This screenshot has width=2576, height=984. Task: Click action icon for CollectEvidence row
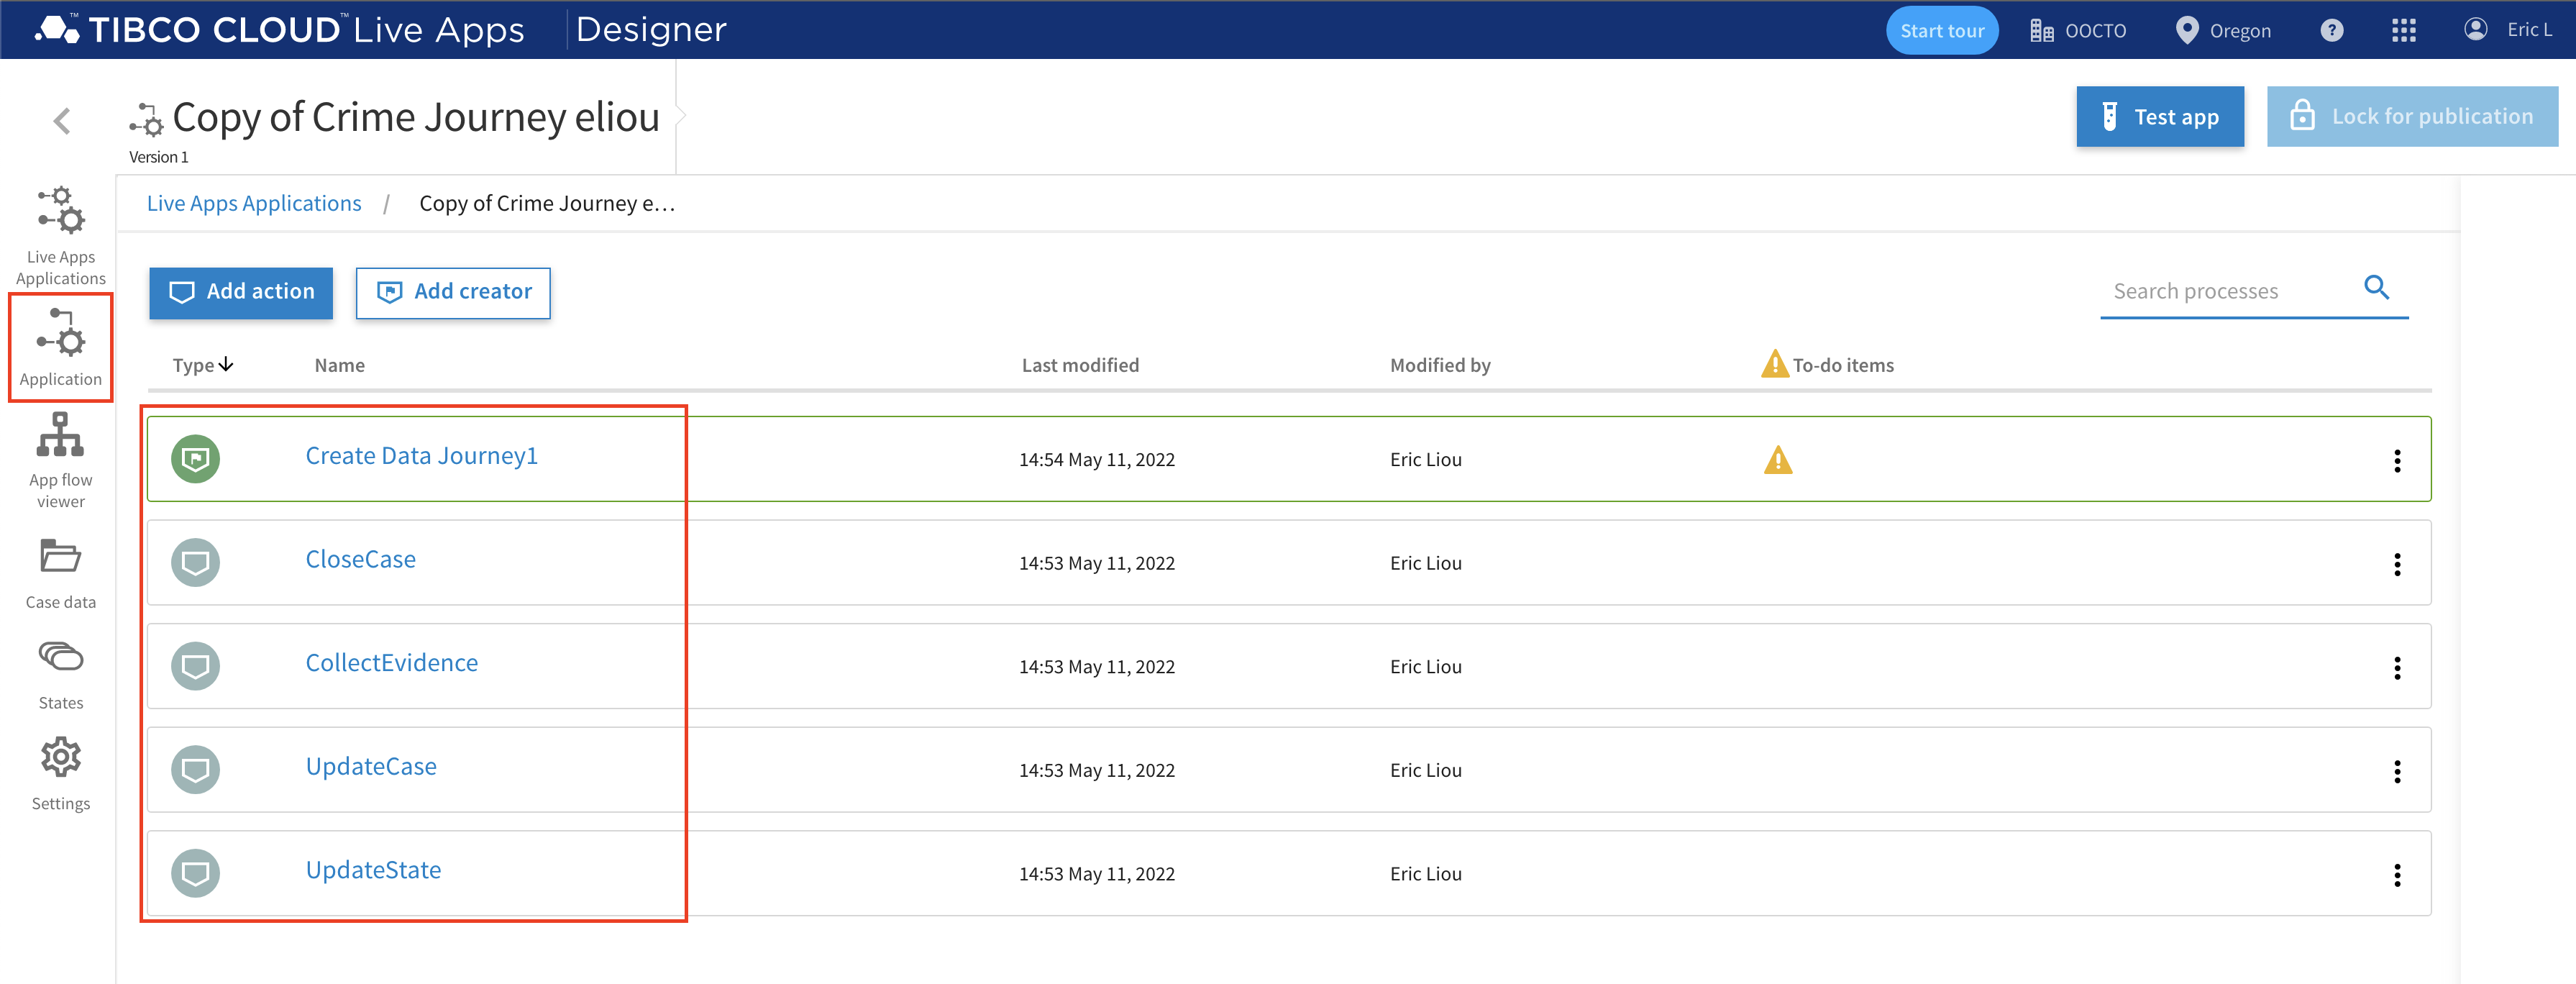[x=195, y=666]
